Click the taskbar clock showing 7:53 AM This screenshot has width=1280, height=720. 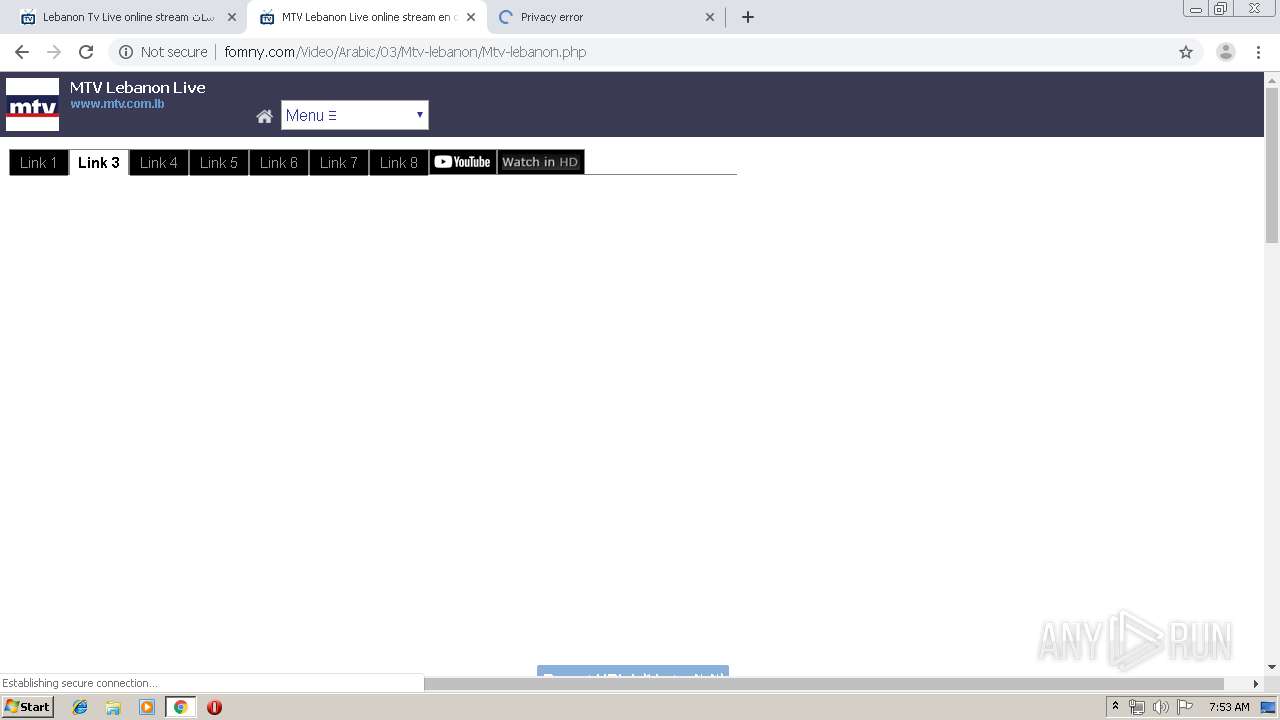[x=1229, y=707]
